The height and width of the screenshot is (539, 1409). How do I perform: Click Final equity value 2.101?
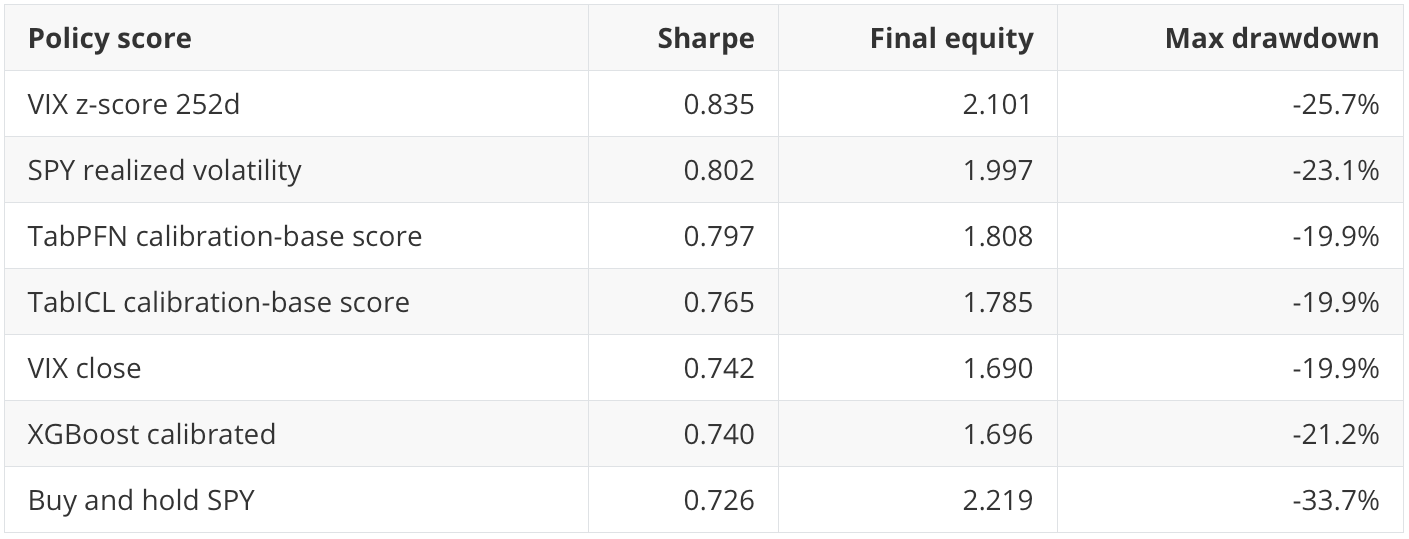[x=998, y=104]
